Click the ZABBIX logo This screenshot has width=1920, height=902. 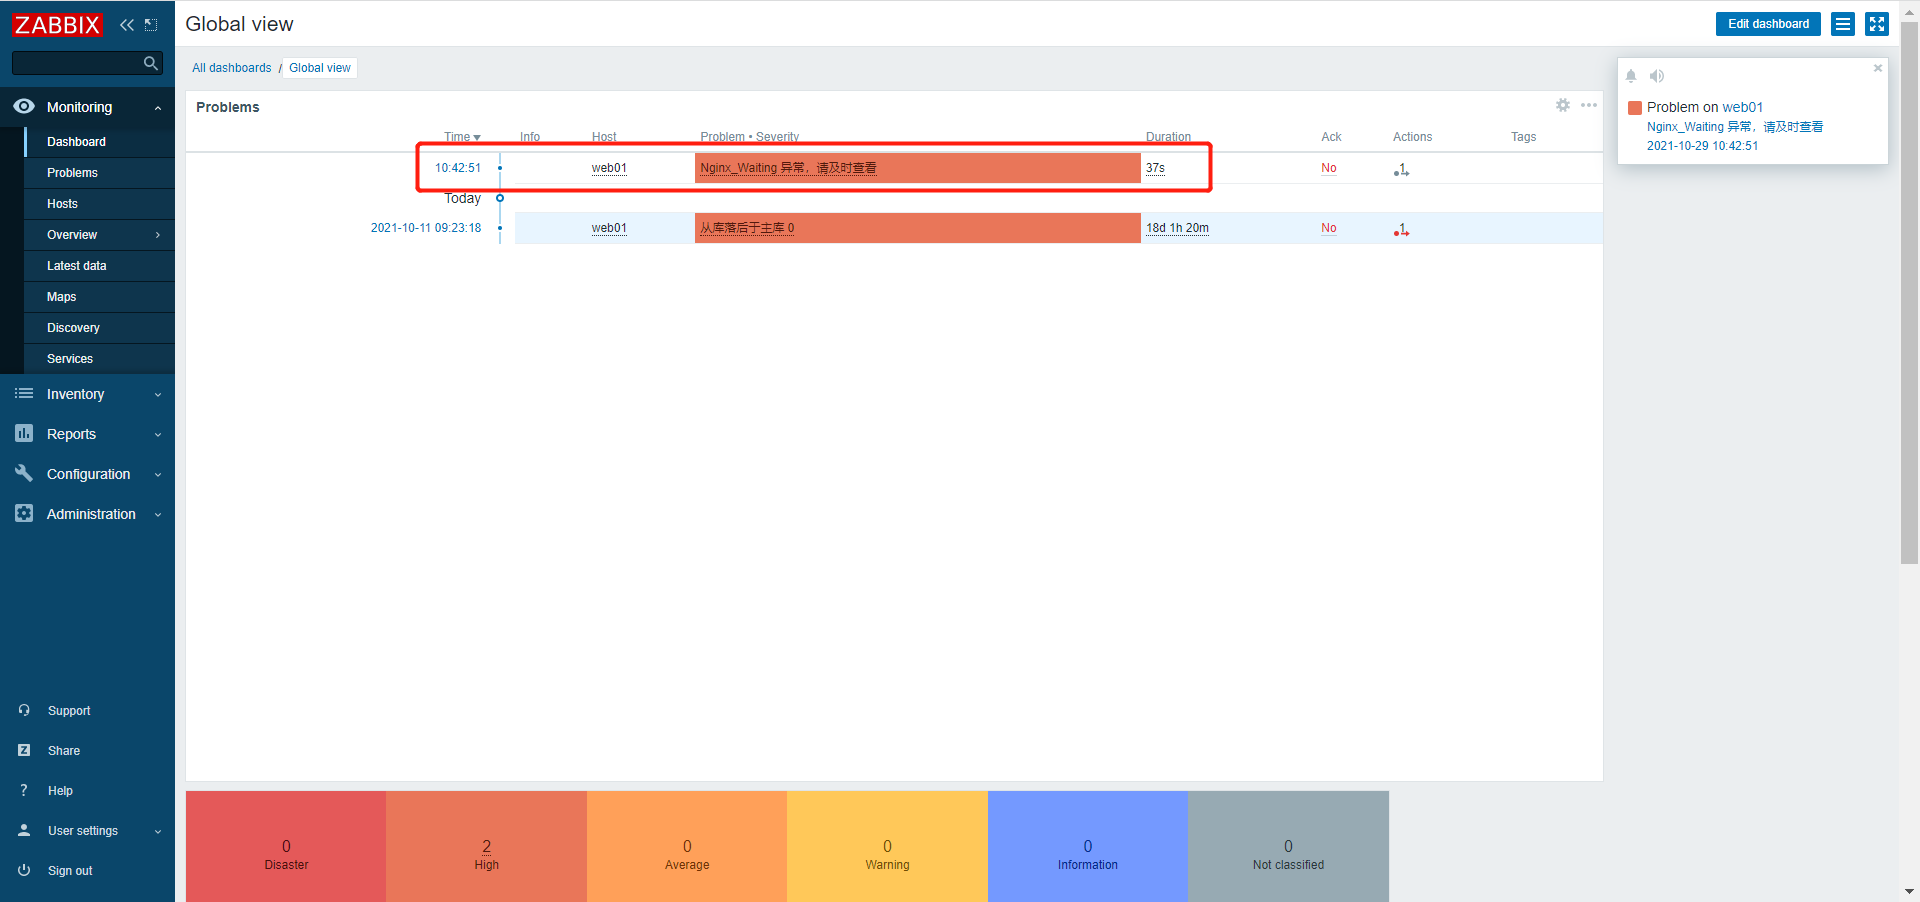[x=57, y=25]
